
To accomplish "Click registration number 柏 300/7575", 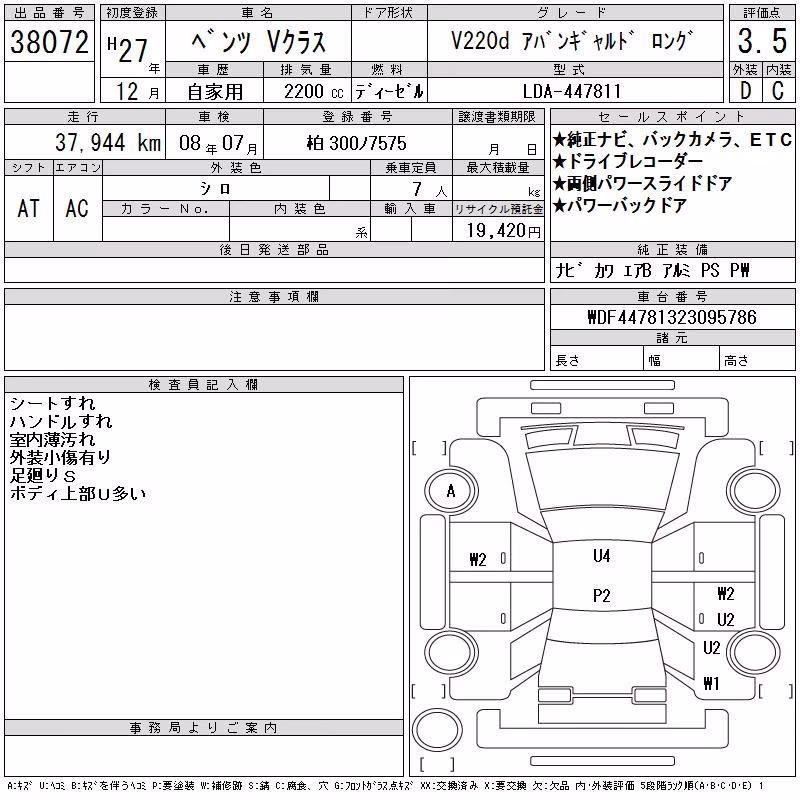I will click(356, 143).
